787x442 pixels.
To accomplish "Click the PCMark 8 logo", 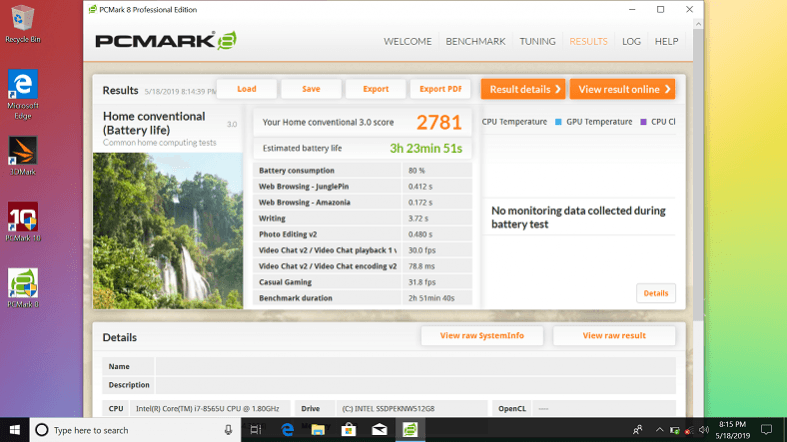I will click(166, 41).
